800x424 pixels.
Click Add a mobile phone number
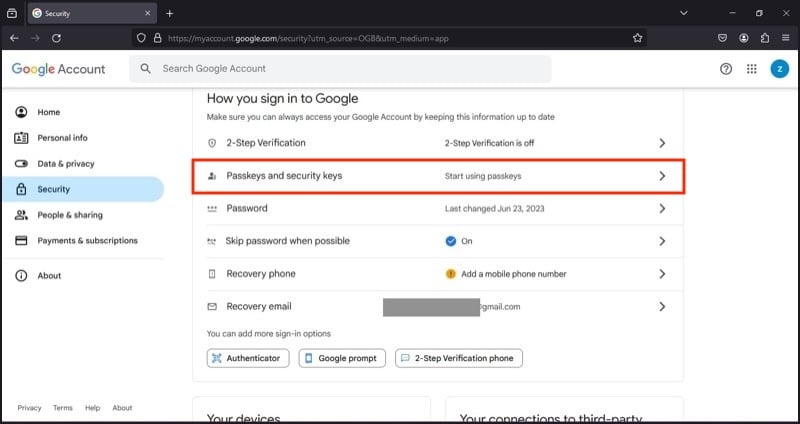click(x=513, y=274)
